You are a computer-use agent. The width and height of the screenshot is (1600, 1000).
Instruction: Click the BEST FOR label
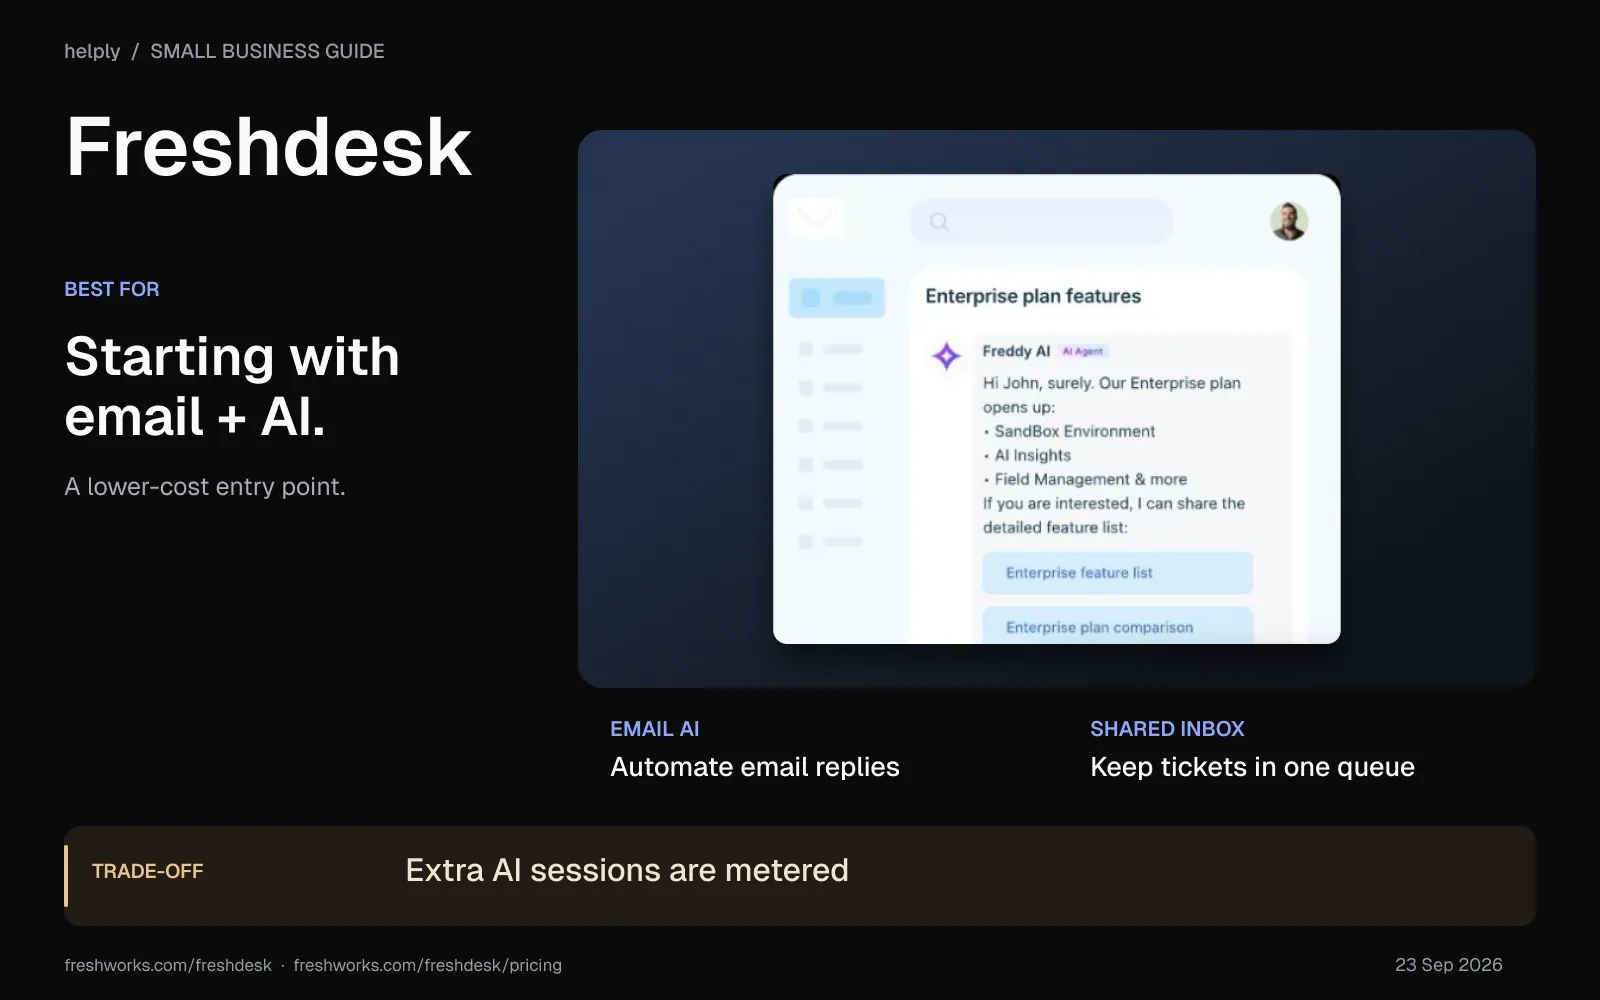tap(112, 289)
